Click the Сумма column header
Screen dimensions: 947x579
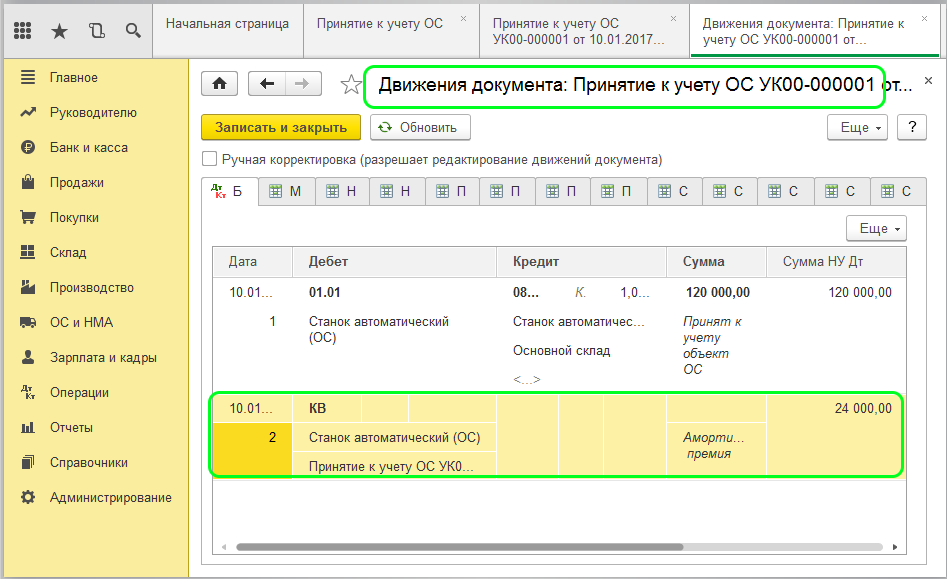pyautogui.click(x=716, y=261)
